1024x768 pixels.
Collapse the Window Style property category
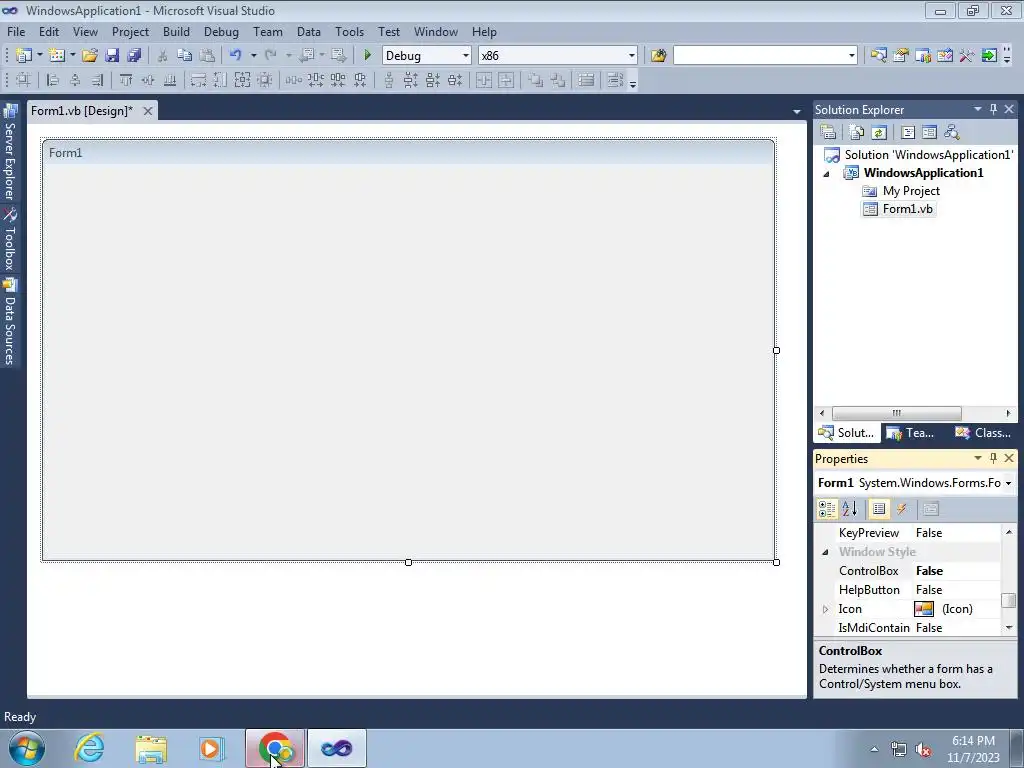click(x=825, y=552)
